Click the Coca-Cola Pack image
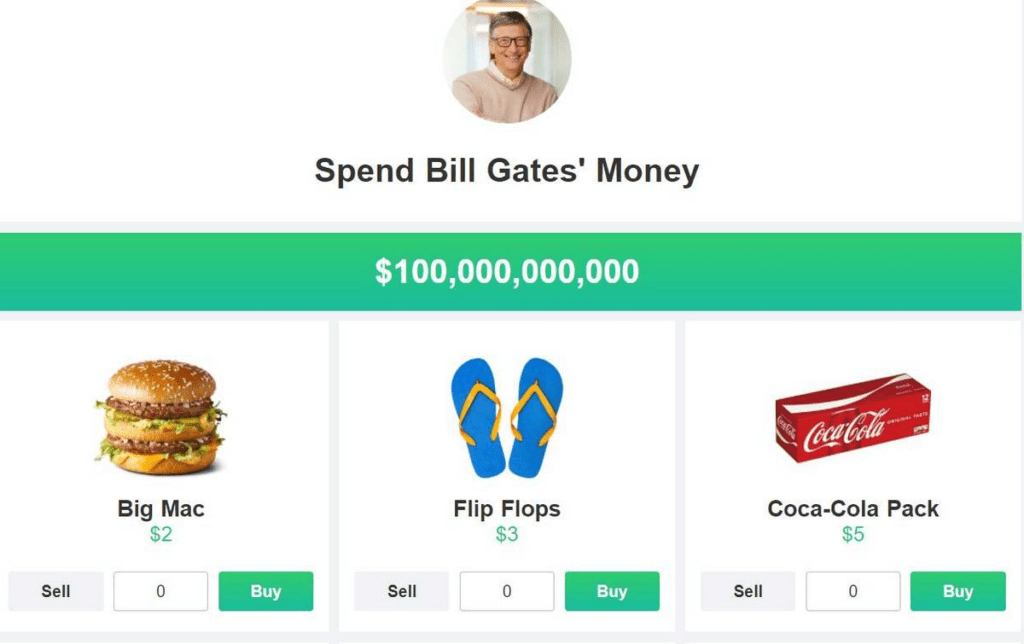Viewport: 1024px width, 644px height. 853,418
